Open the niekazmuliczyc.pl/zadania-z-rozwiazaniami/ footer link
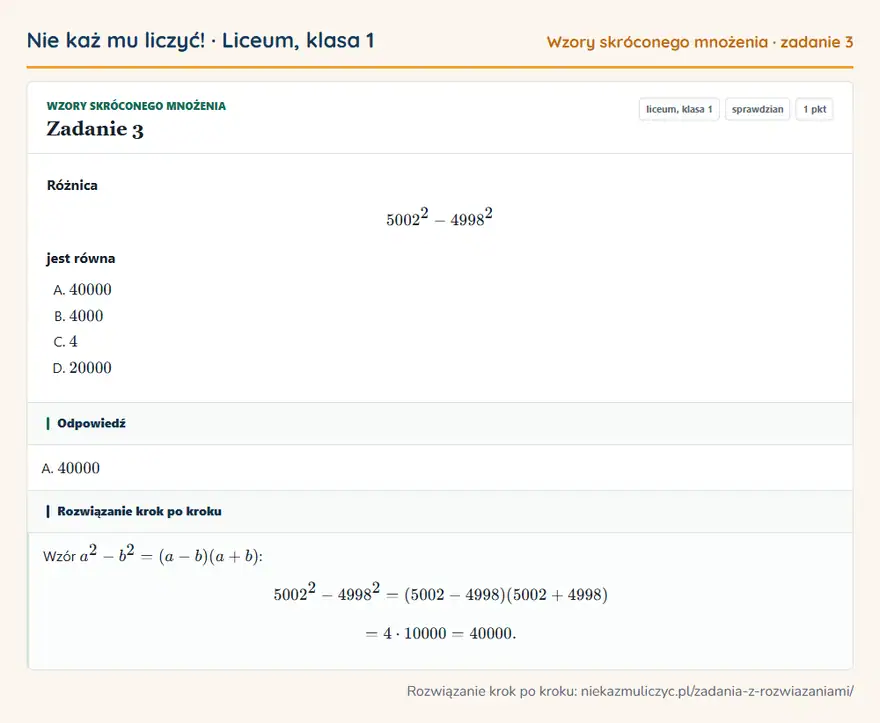This screenshot has height=723, width=880. coord(717,691)
